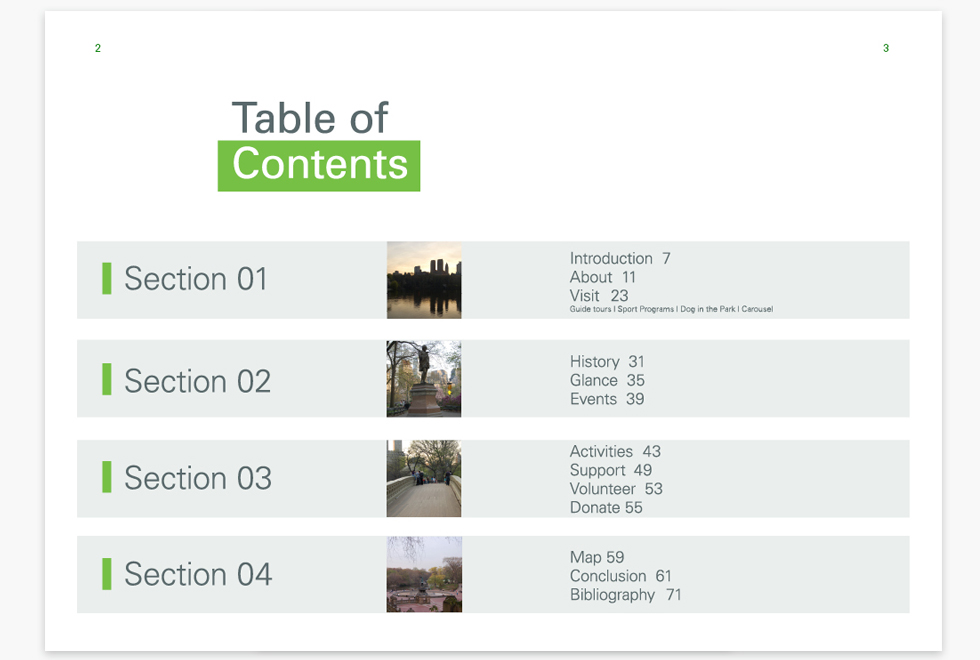Select the Section 04 heading
Image resolution: width=980 pixels, height=660 pixels.
click(x=198, y=575)
